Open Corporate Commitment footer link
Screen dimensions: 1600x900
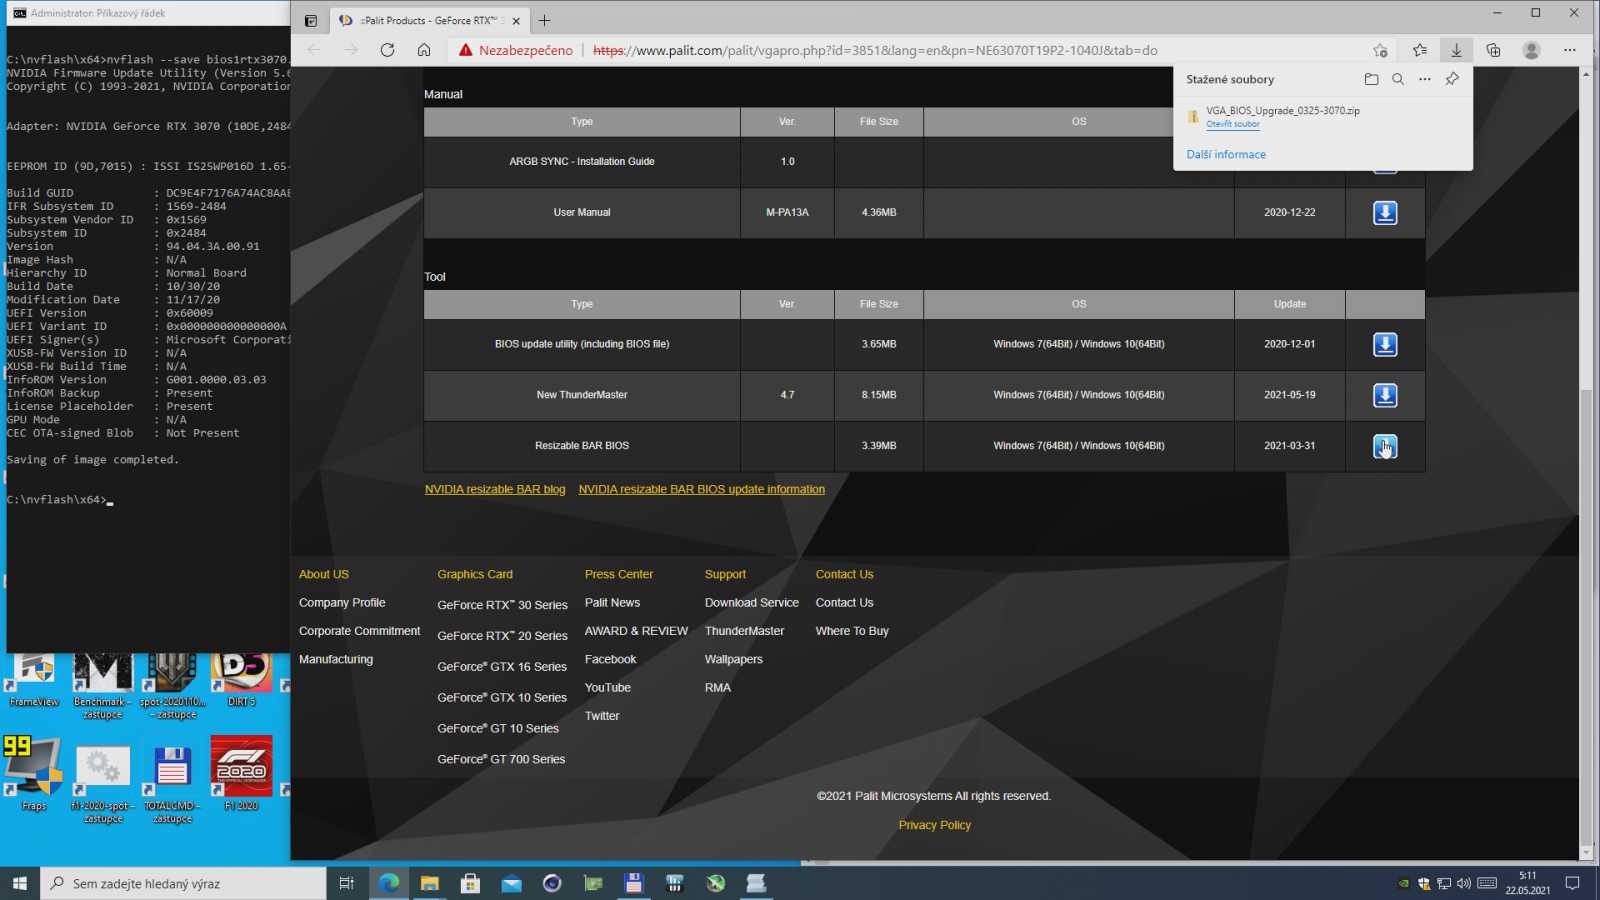coord(360,631)
